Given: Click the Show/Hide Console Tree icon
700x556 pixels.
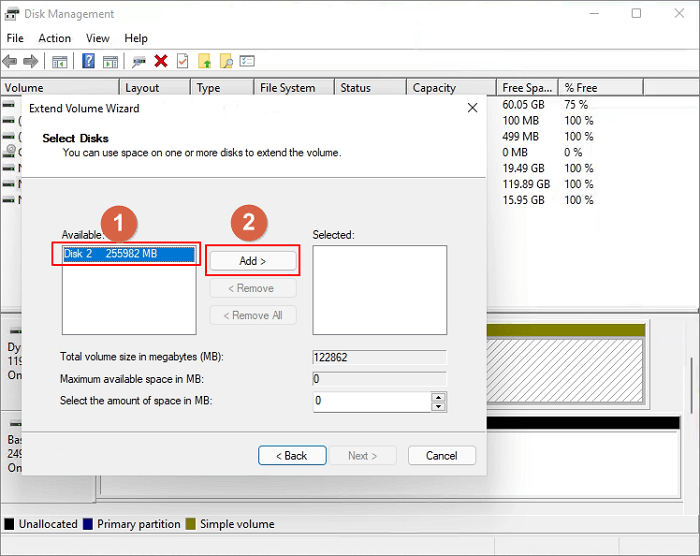Looking at the screenshot, I should click(60, 61).
